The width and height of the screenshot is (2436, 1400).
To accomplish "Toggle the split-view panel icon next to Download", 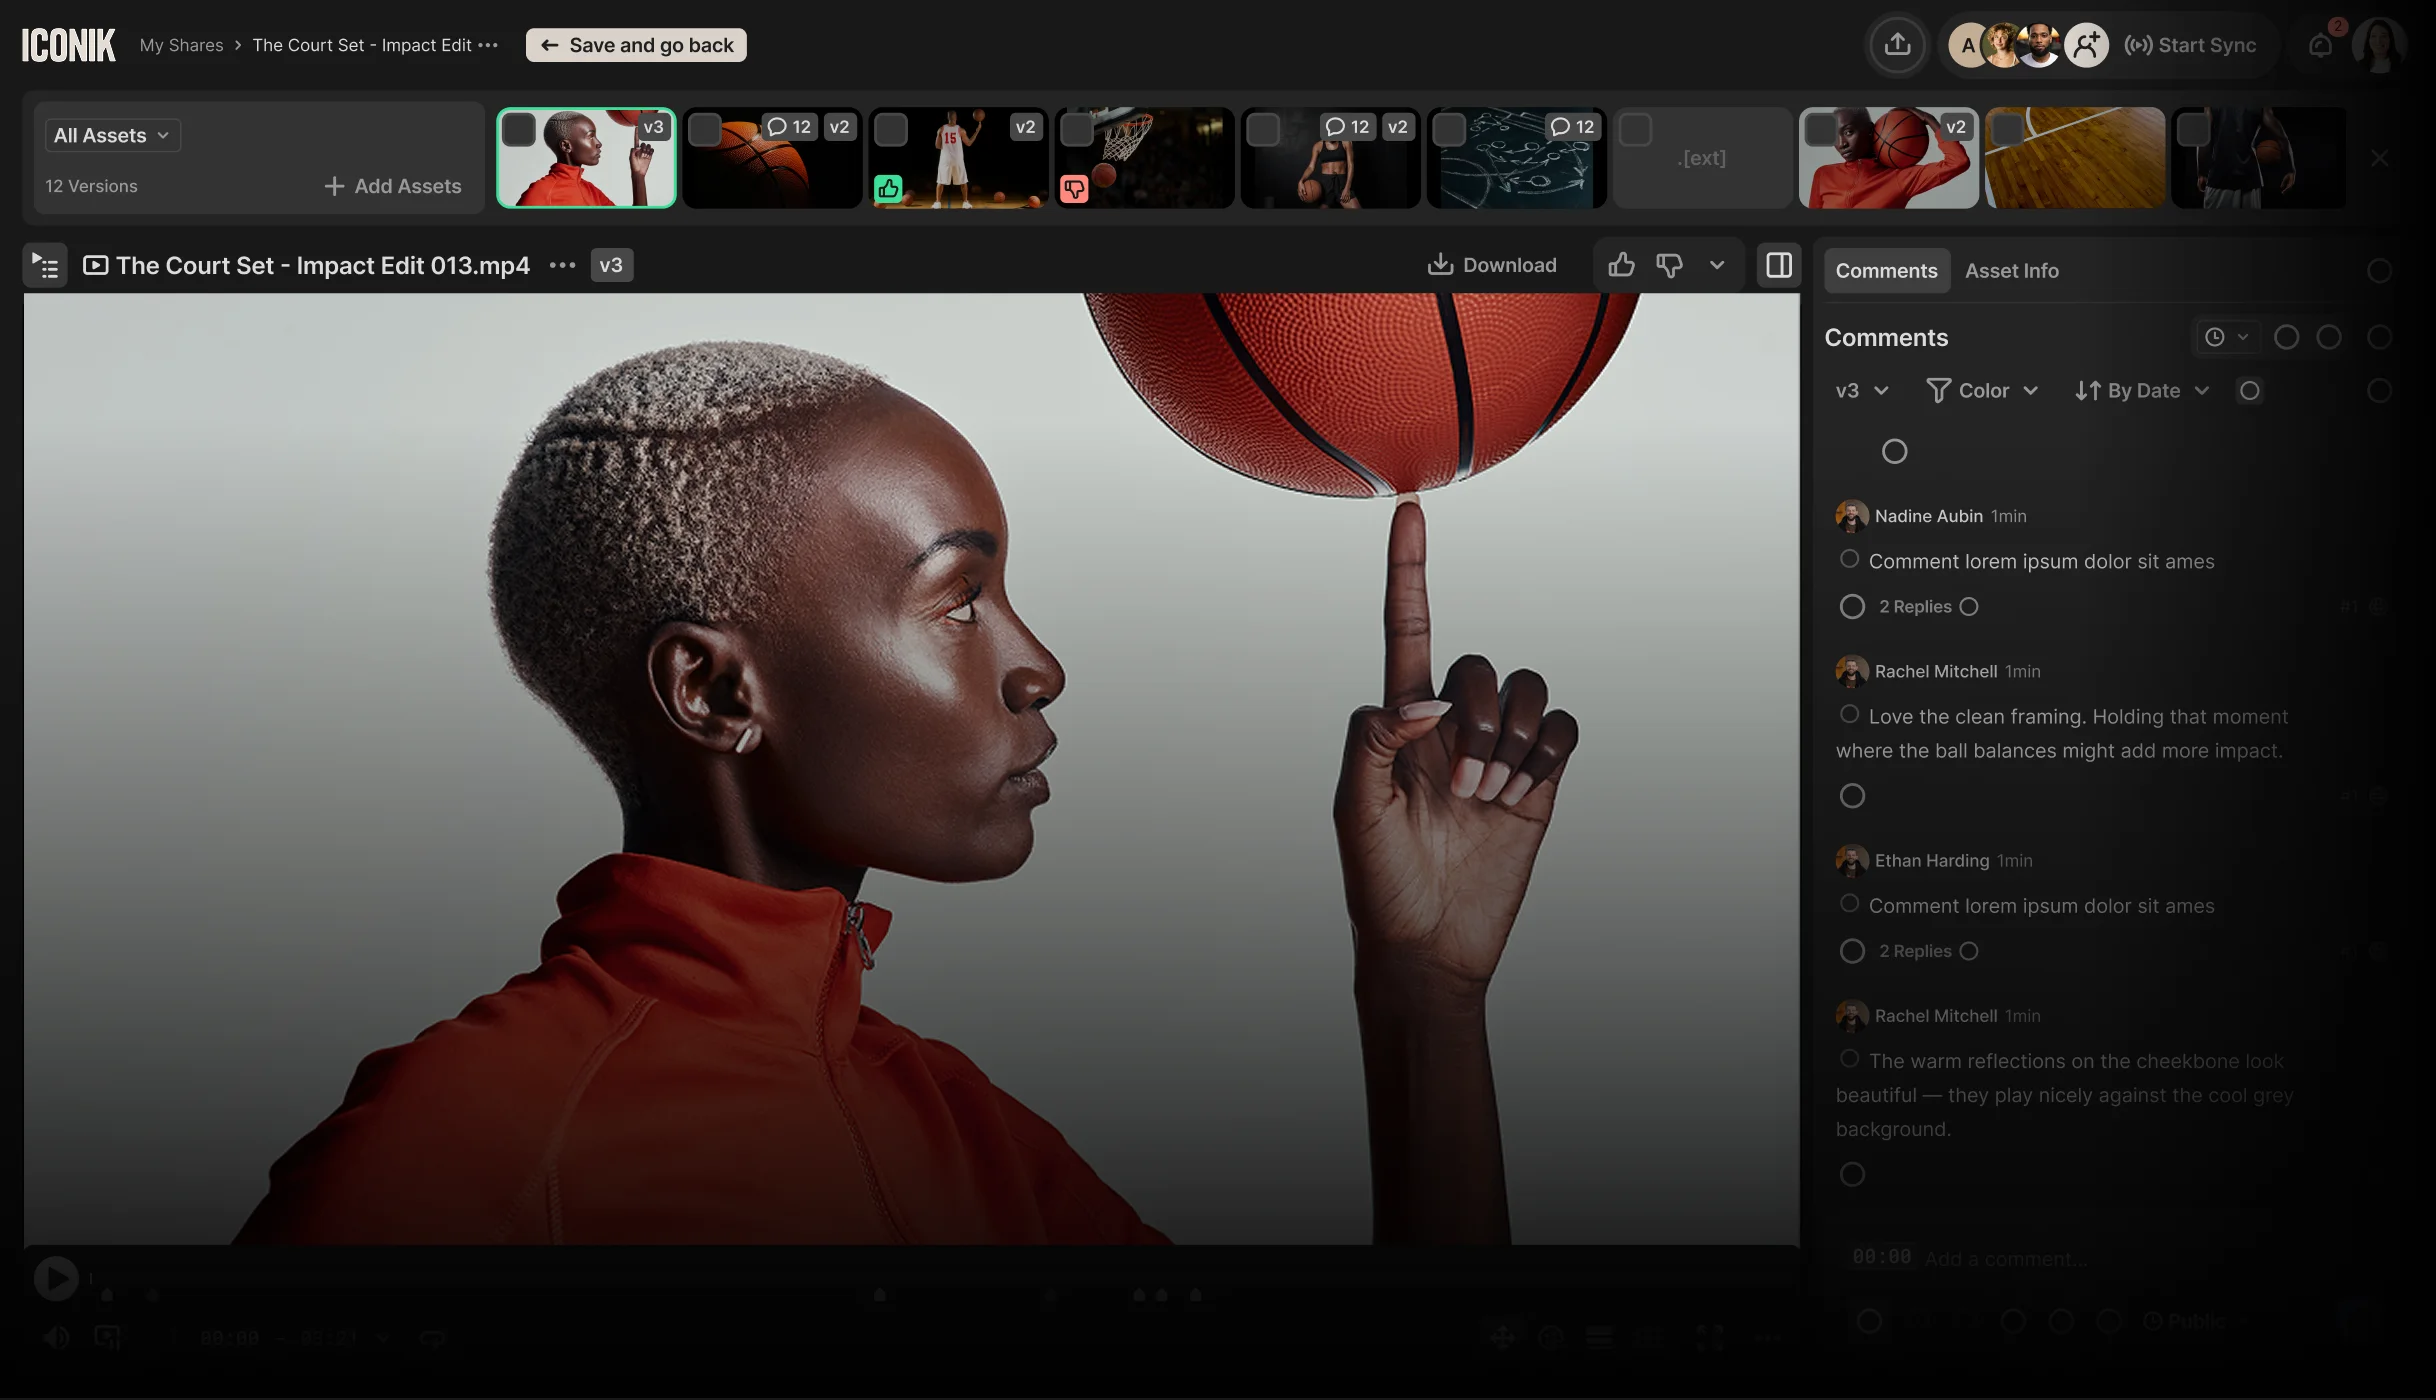I will 1779,265.
